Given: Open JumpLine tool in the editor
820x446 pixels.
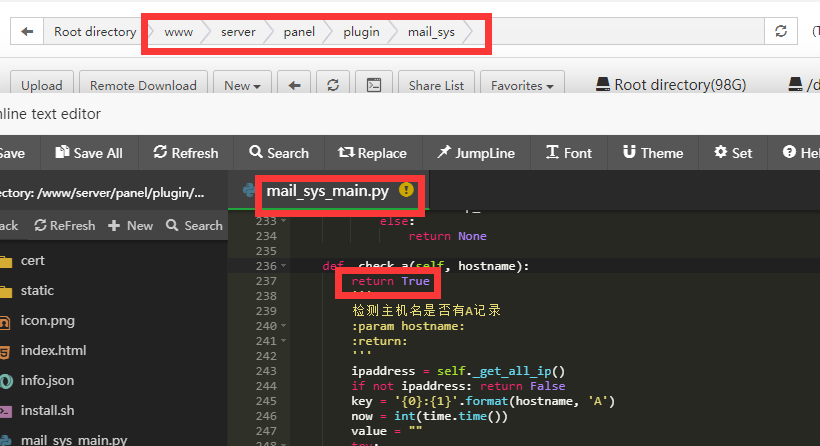Looking at the screenshot, I should point(475,153).
